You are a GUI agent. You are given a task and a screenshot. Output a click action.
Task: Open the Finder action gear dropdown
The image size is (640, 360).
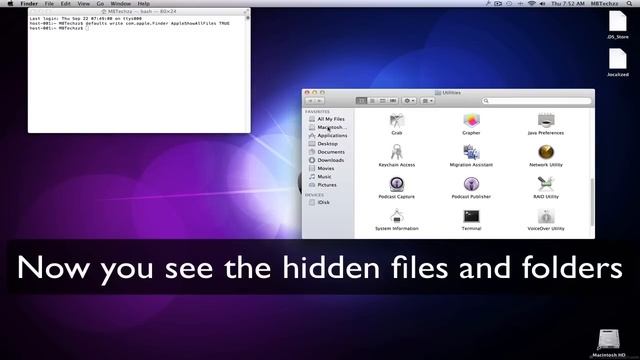(x=409, y=100)
